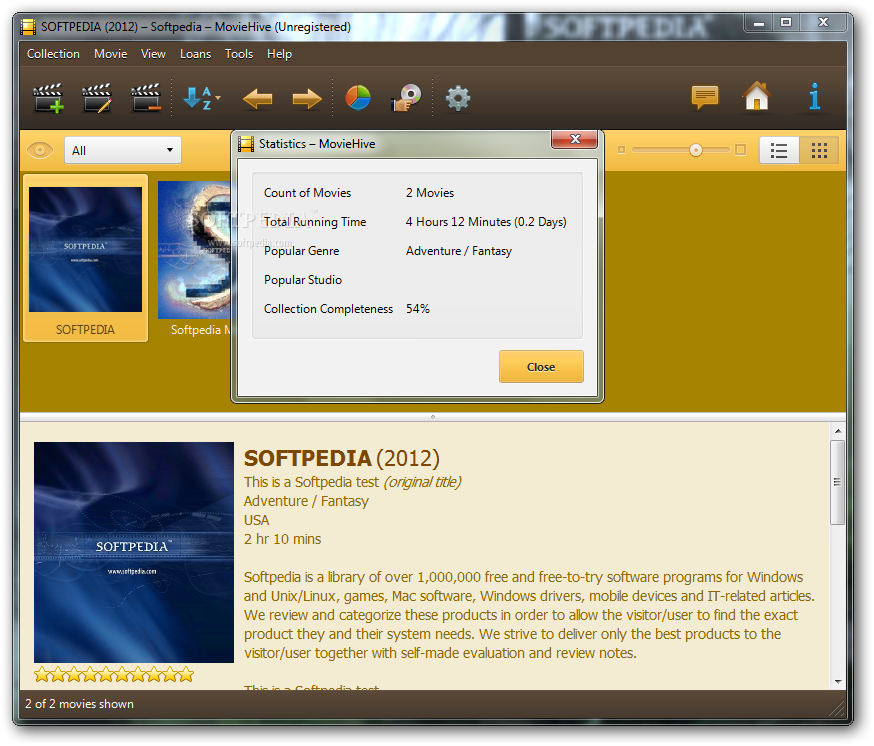Click '2 of 2 movies shown' status text
Screen dimensions: 874x746
pyautogui.click(x=79, y=704)
